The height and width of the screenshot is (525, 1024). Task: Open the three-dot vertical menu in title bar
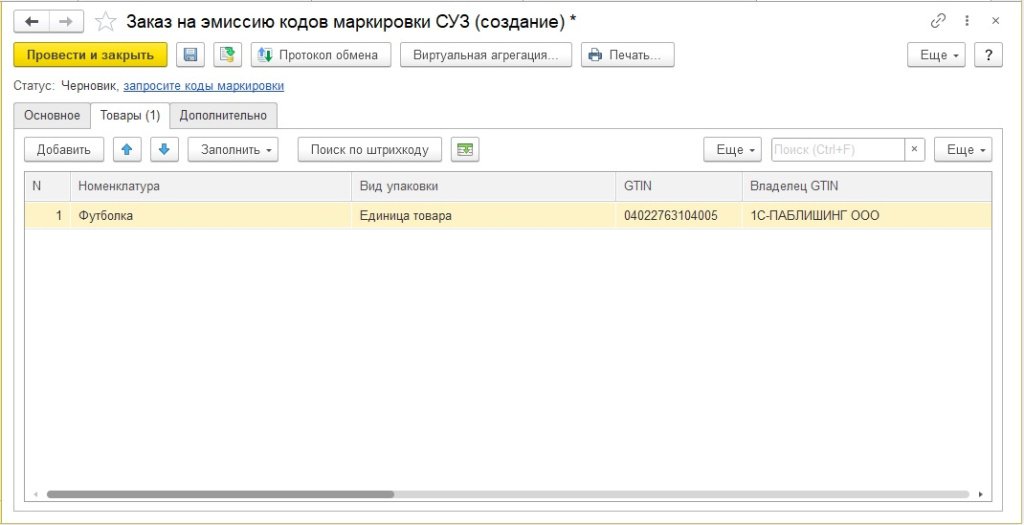967,21
